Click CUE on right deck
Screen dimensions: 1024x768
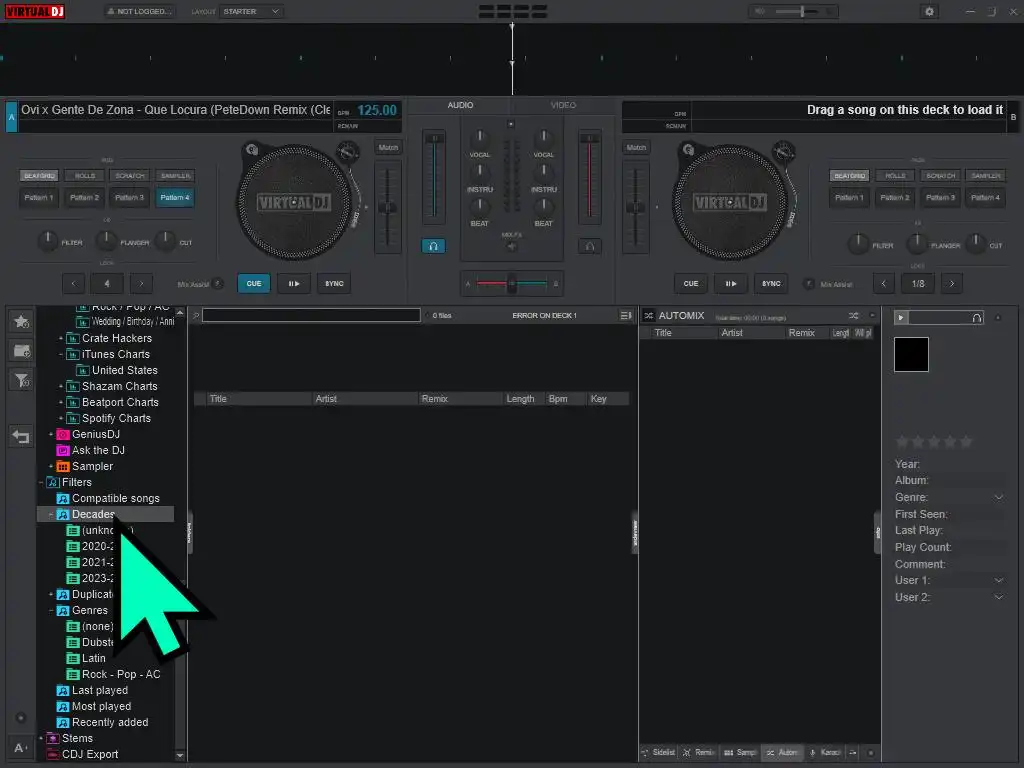[x=691, y=283]
